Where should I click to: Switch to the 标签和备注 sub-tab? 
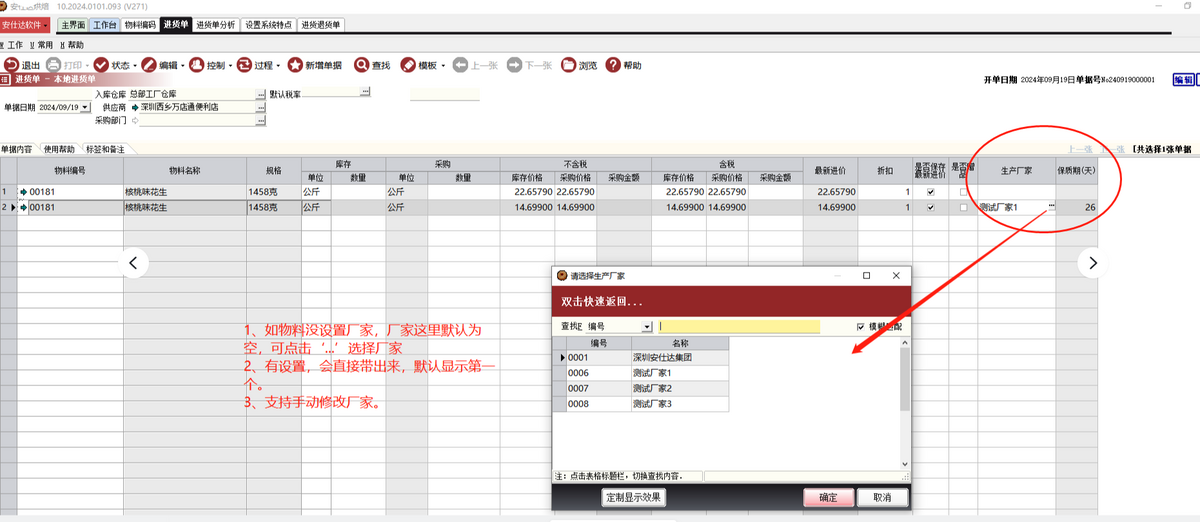[105, 148]
